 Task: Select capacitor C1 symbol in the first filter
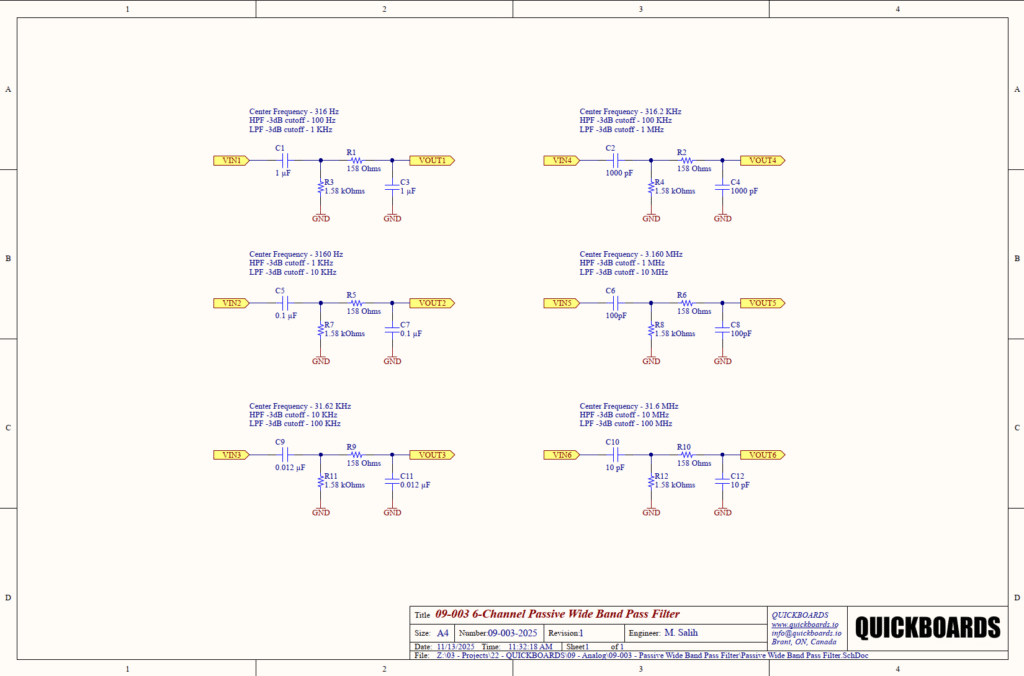click(x=281, y=159)
